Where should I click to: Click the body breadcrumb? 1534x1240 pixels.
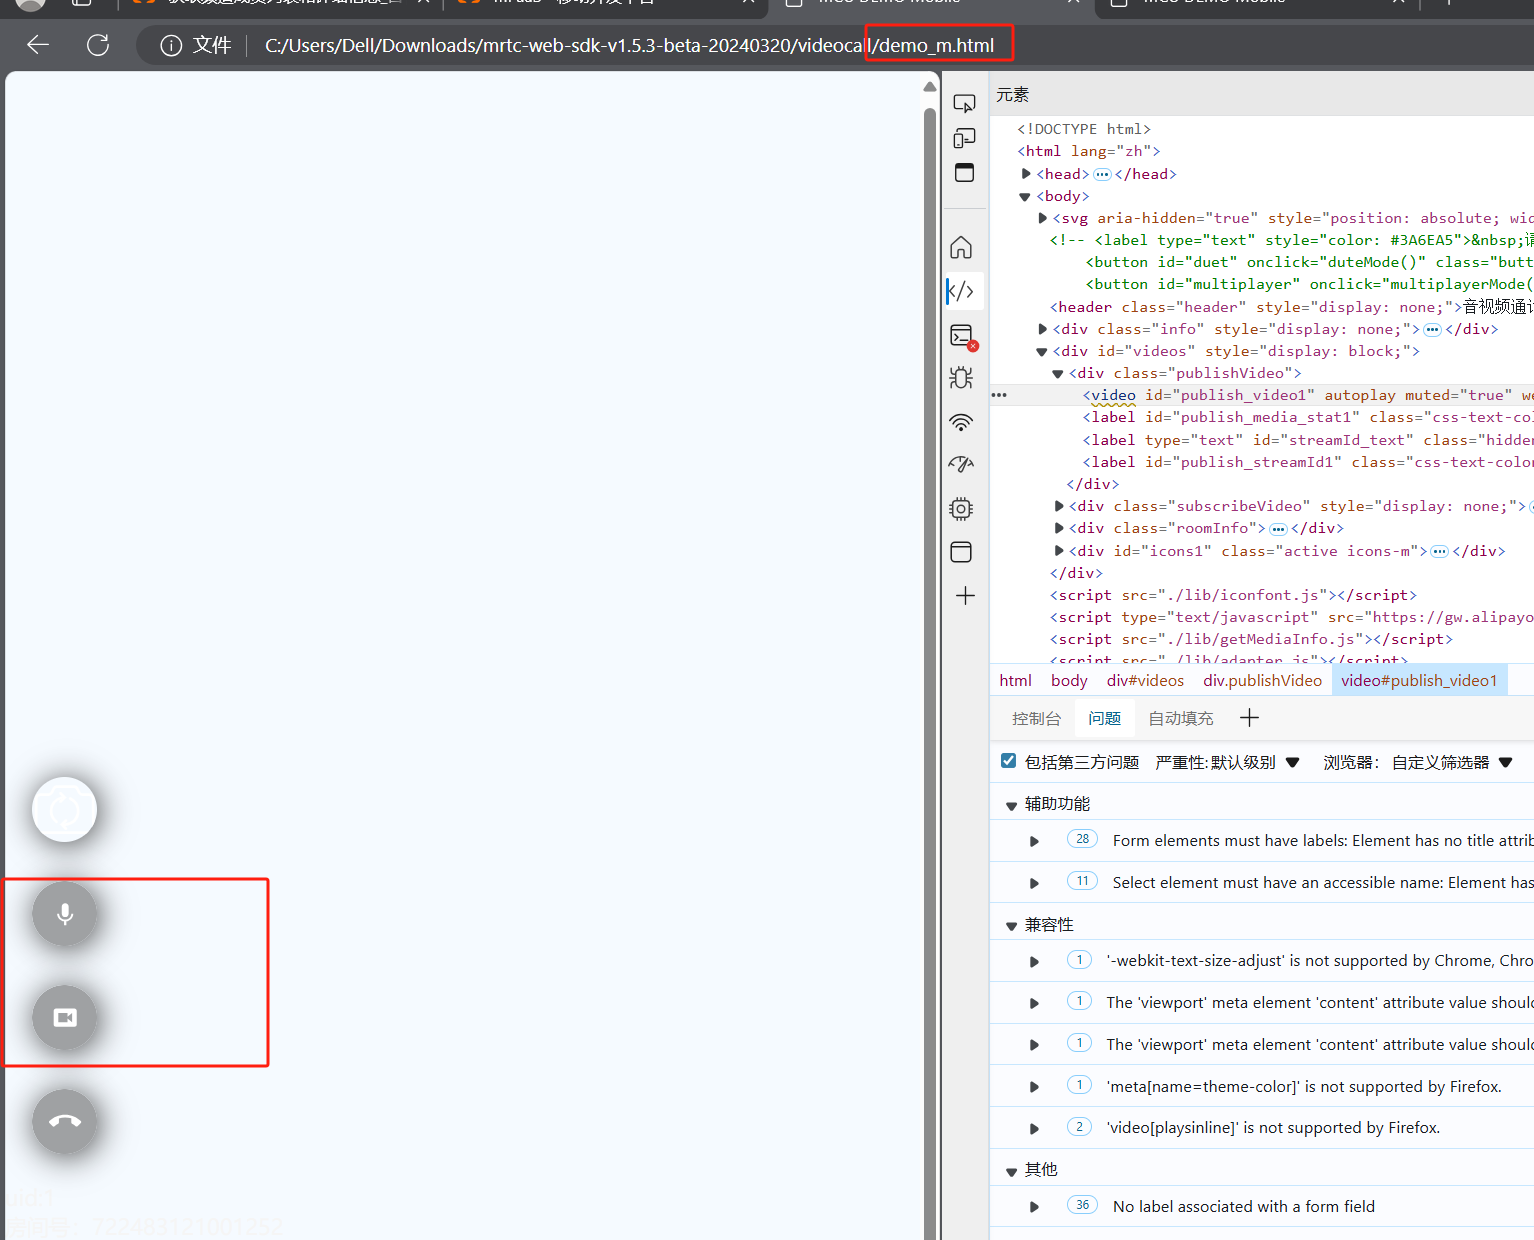pos(1069,680)
